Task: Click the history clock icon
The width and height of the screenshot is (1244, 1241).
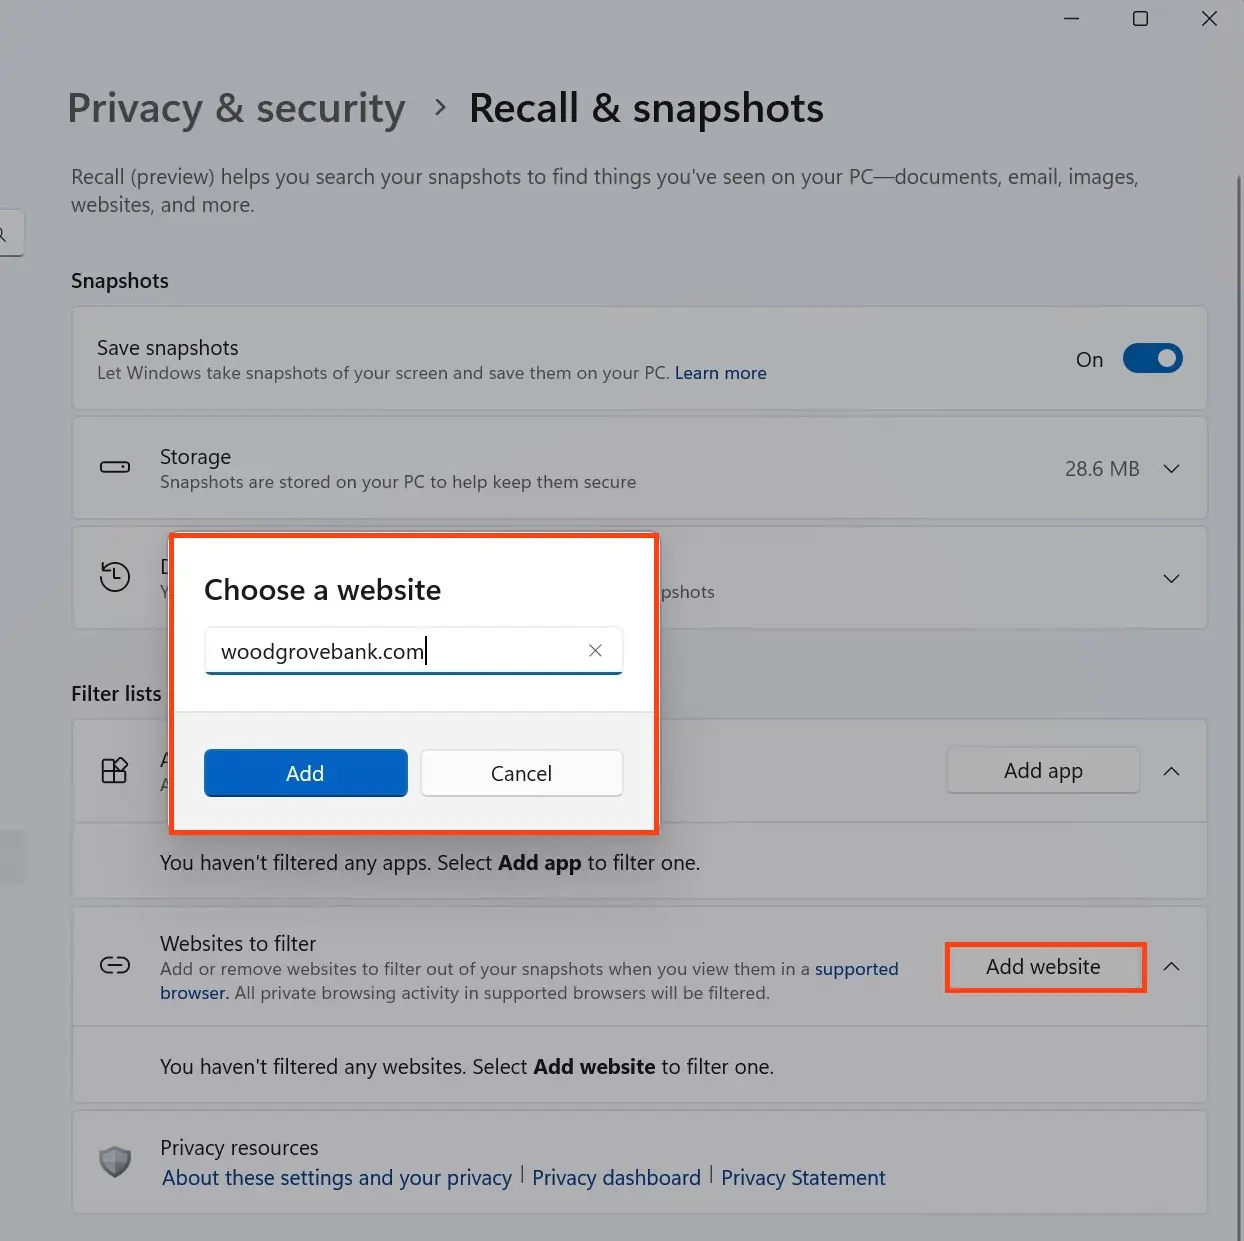Action: [x=115, y=577]
